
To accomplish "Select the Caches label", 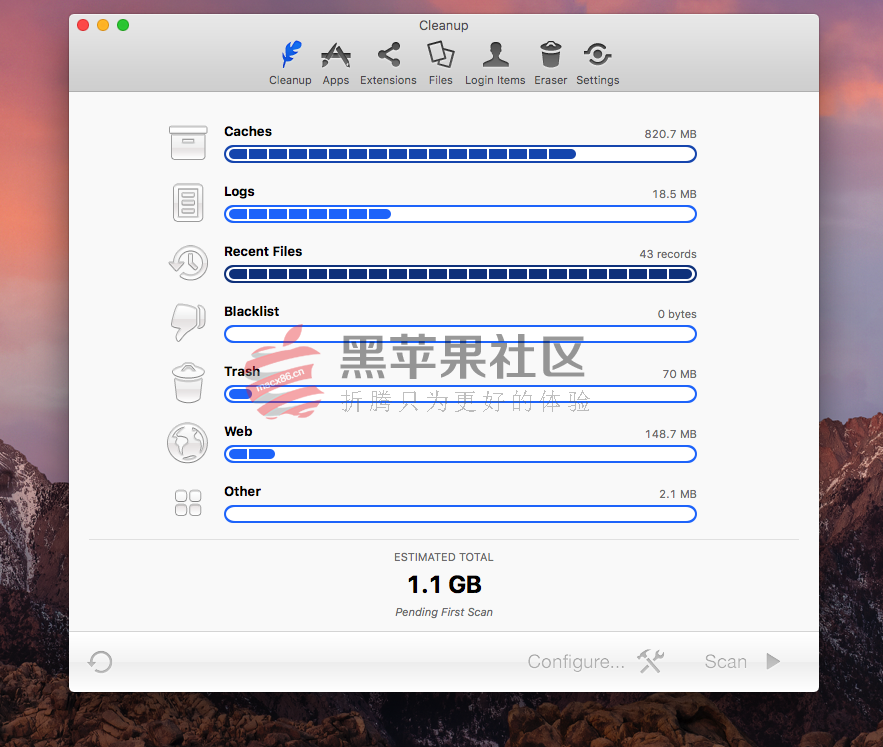I will (248, 131).
